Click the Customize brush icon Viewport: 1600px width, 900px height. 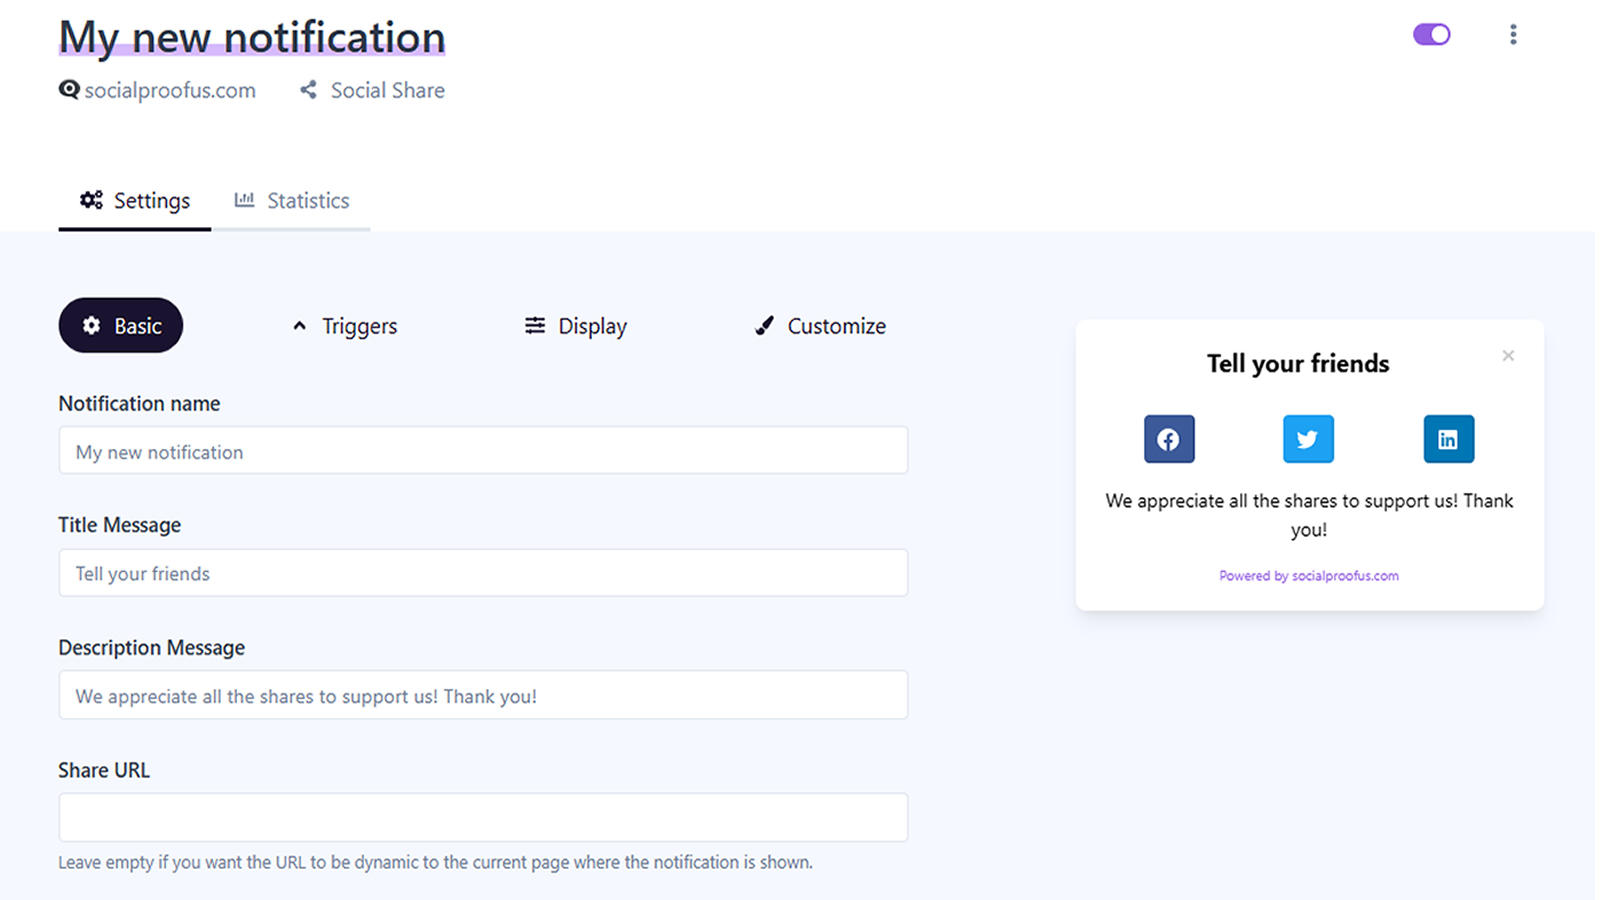pyautogui.click(x=765, y=326)
